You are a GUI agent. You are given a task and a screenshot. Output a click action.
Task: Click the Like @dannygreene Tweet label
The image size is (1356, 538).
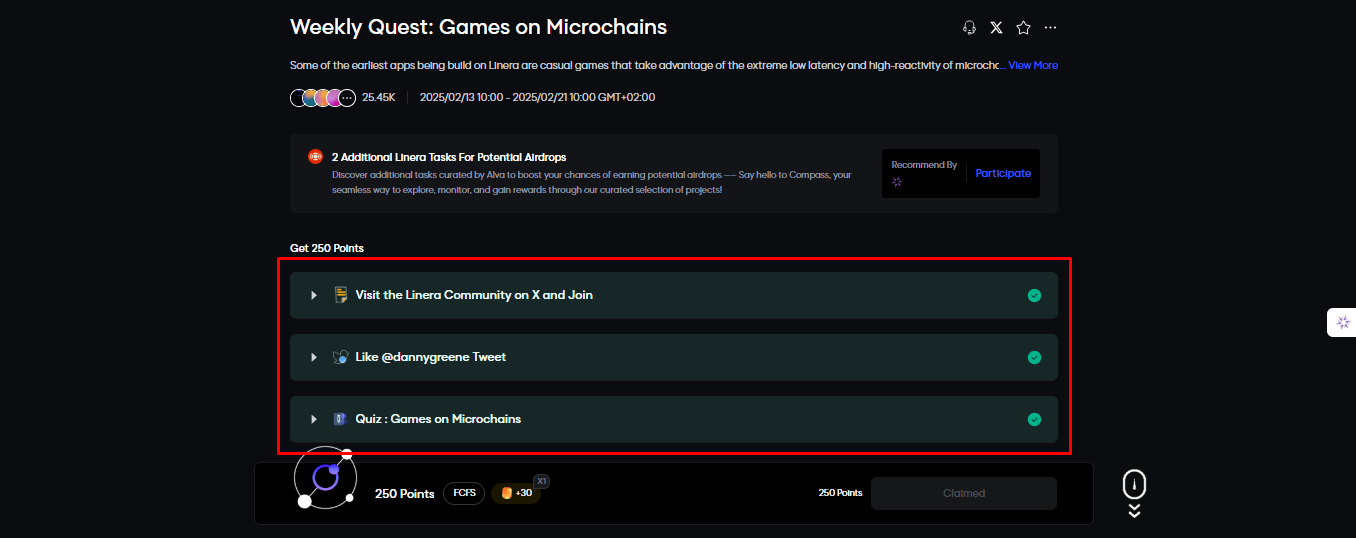[431, 357]
